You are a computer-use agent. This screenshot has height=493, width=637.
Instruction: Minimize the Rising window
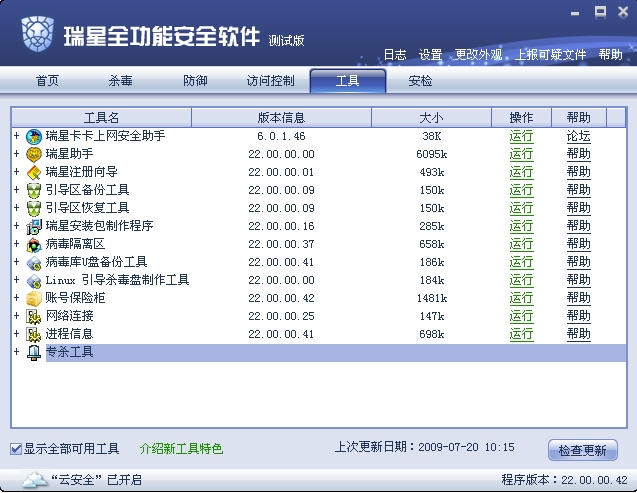click(575, 13)
